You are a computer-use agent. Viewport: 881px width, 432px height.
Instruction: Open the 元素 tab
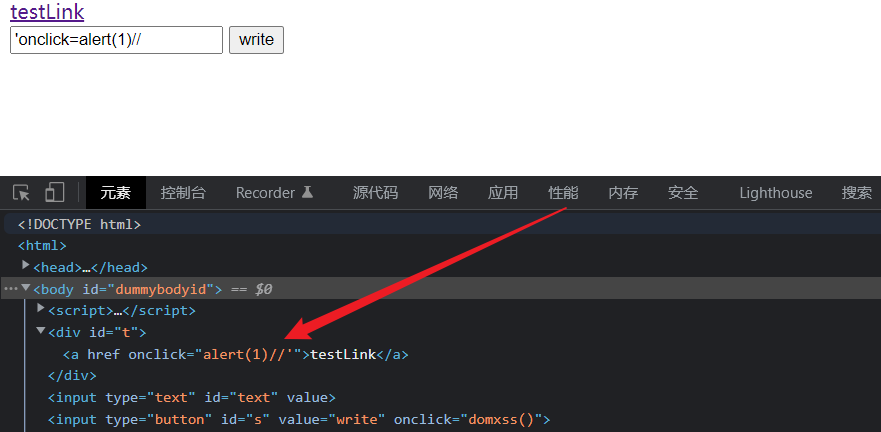pos(116,193)
